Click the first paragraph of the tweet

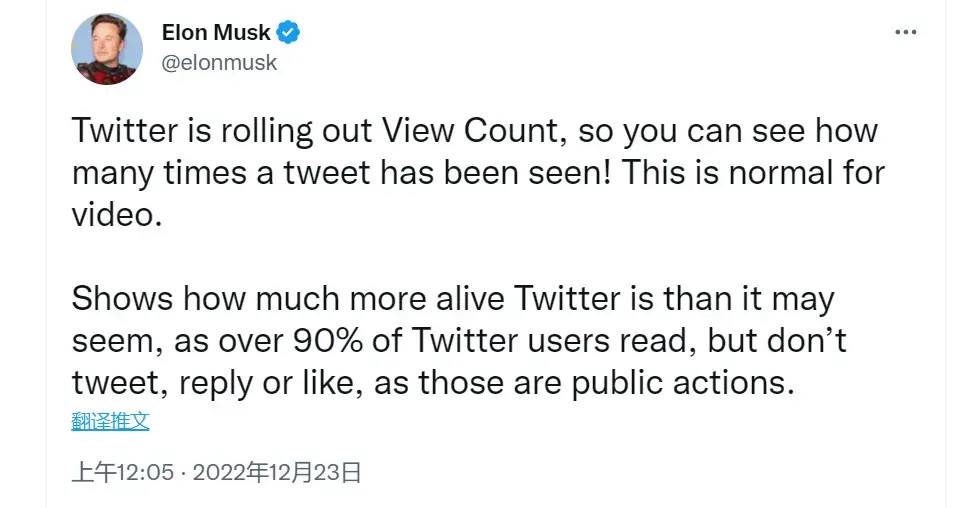pos(477,173)
